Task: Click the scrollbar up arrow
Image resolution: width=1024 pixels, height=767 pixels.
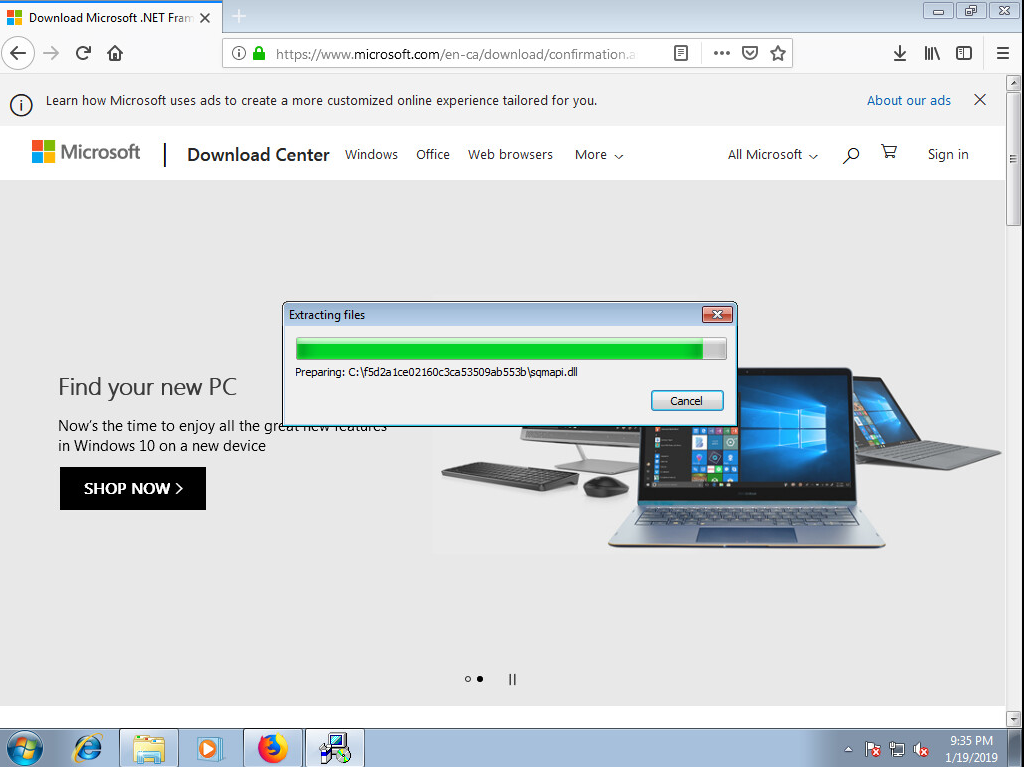Action: pos(1014,82)
